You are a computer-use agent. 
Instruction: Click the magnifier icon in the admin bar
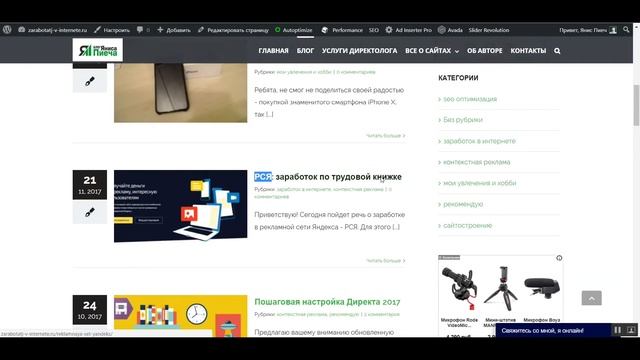[626, 29]
